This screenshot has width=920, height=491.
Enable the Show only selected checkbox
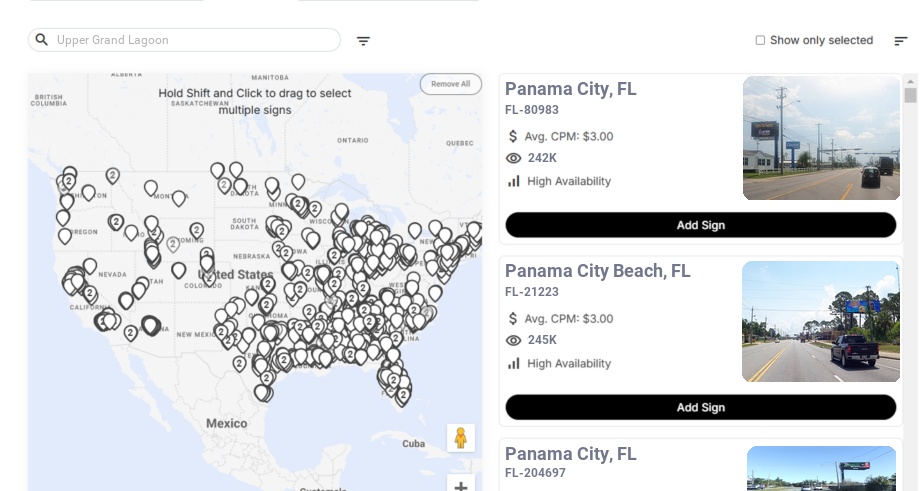tap(760, 40)
